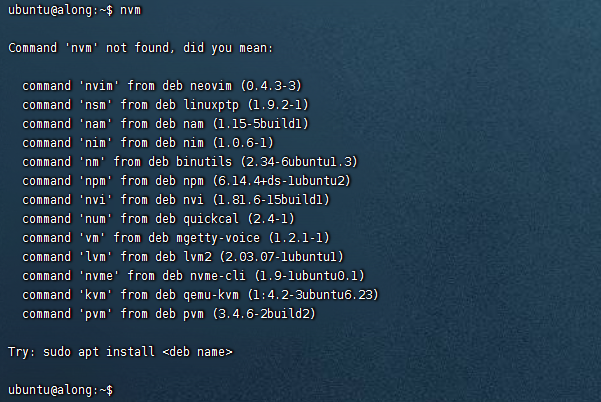Click the 'num' from deb quickcal line

159,219
